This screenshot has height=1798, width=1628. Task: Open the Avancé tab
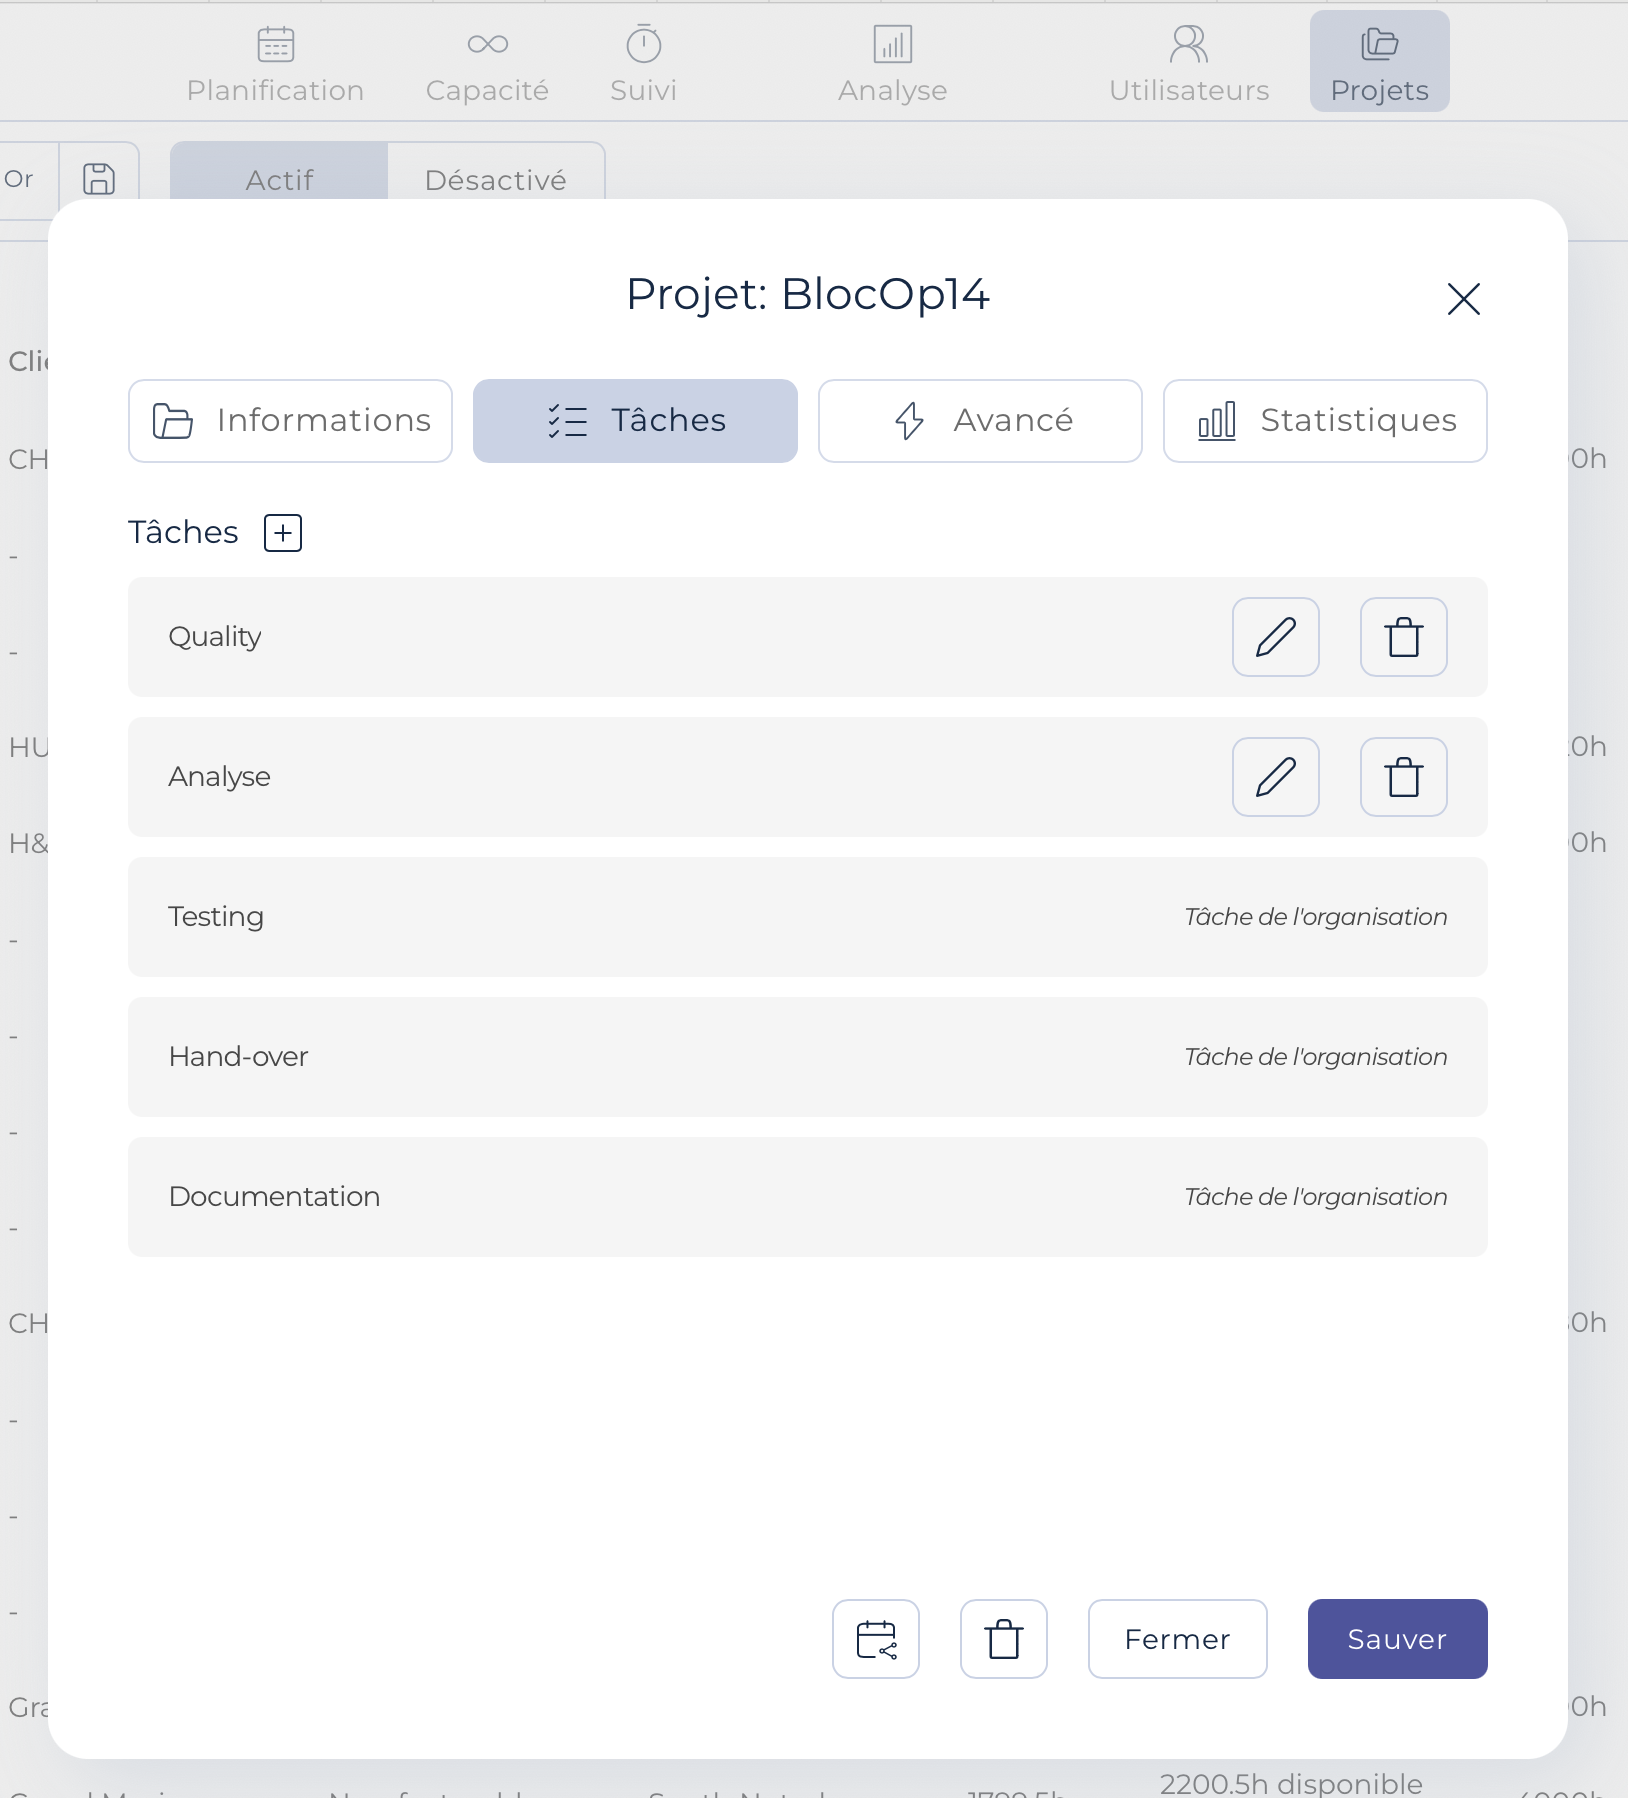[980, 421]
